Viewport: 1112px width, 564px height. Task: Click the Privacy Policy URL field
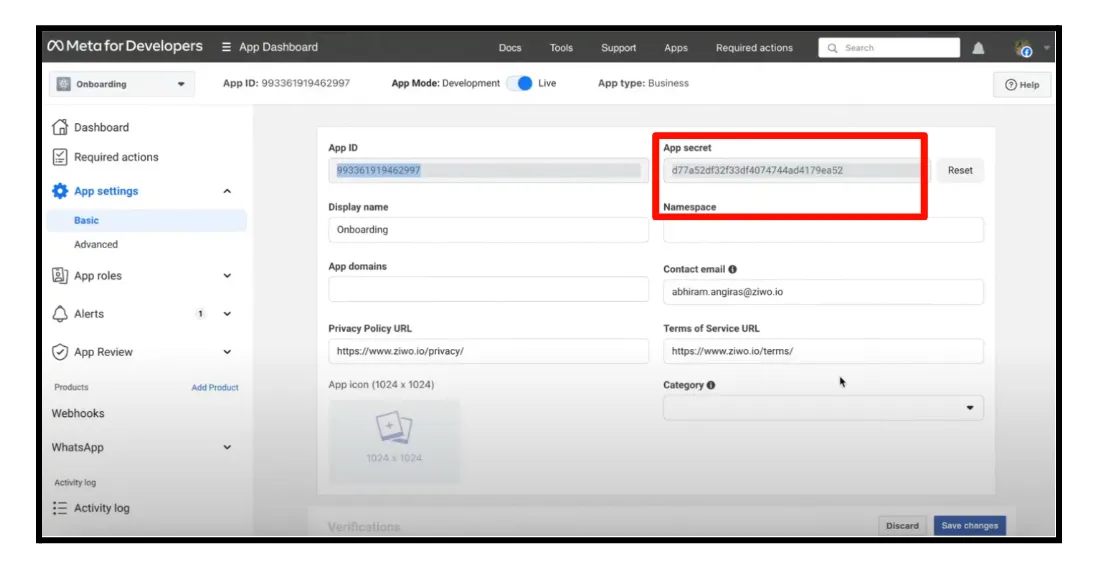(x=488, y=351)
